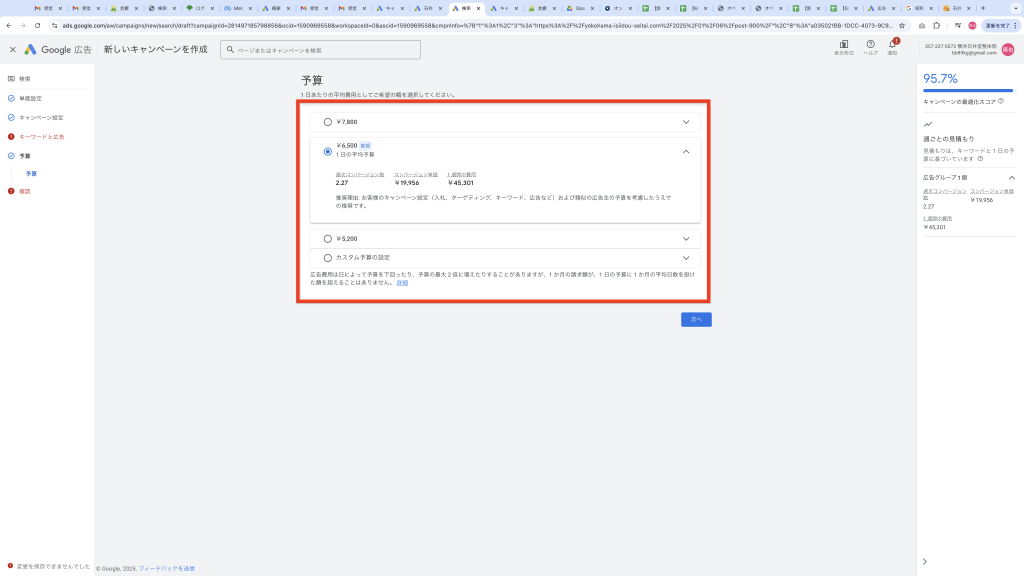This screenshot has height=576, width=1024.
Task: Click the page or campaign search field
Action: pos(320,50)
